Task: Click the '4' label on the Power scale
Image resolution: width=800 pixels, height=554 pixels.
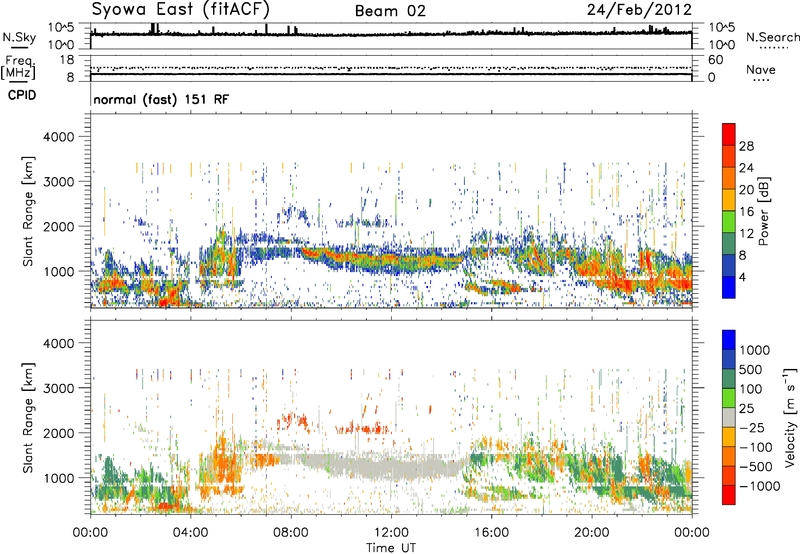Action: click(742, 277)
